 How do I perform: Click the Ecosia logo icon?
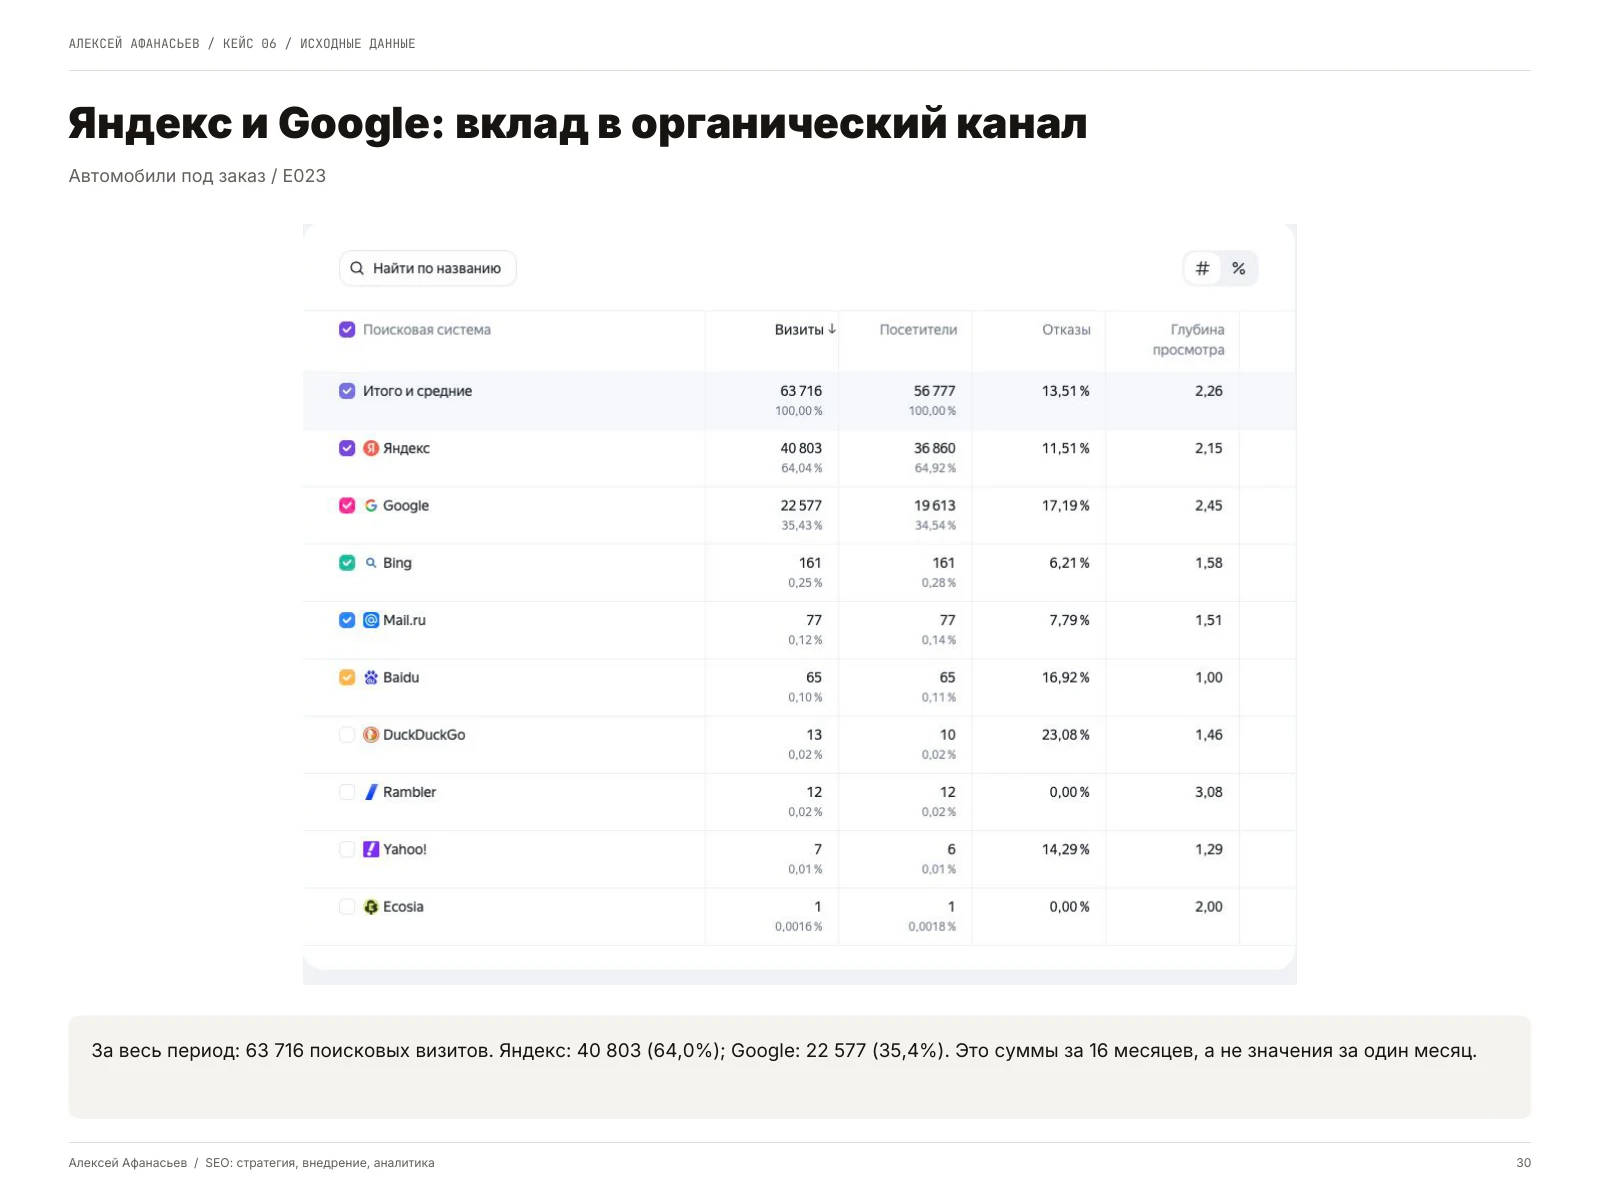point(371,907)
